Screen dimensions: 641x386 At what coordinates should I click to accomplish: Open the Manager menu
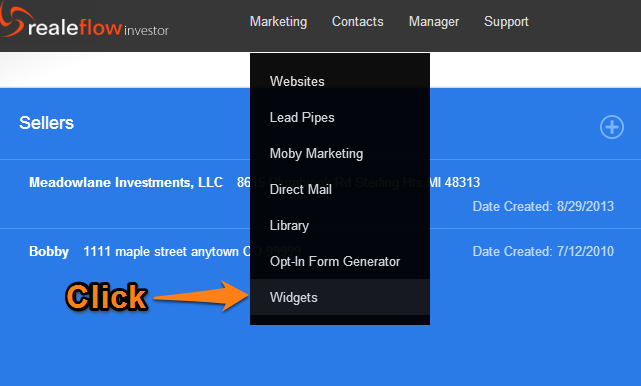[434, 21]
